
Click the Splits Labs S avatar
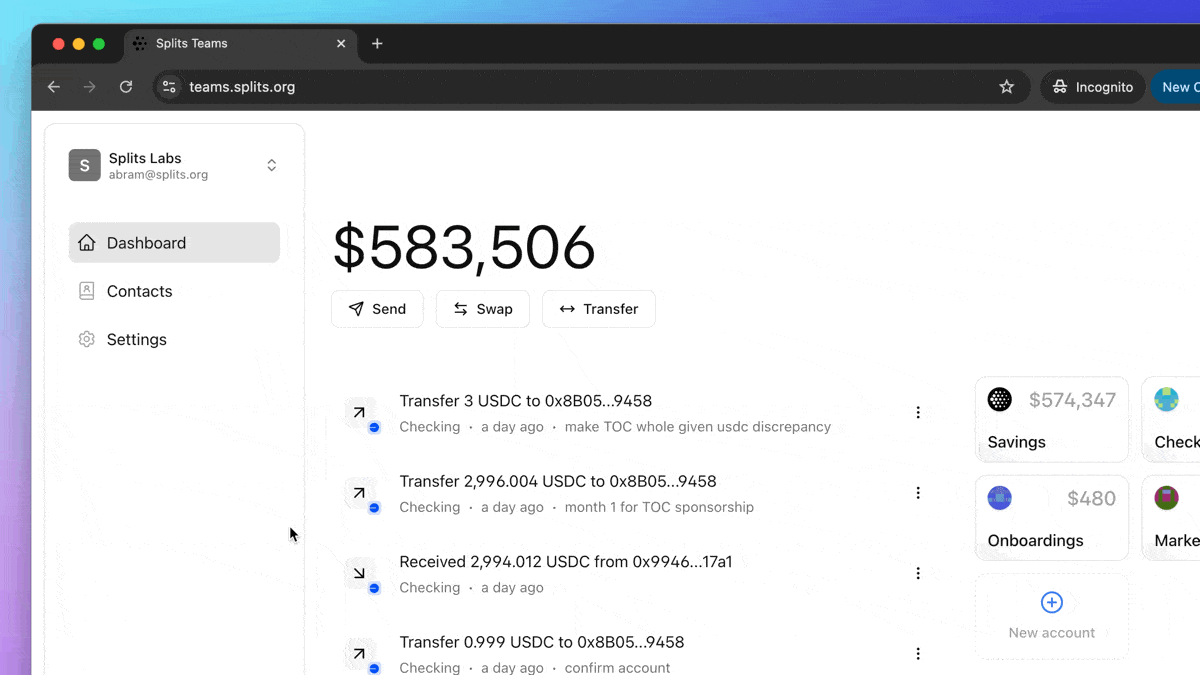[x=84, y=165]
